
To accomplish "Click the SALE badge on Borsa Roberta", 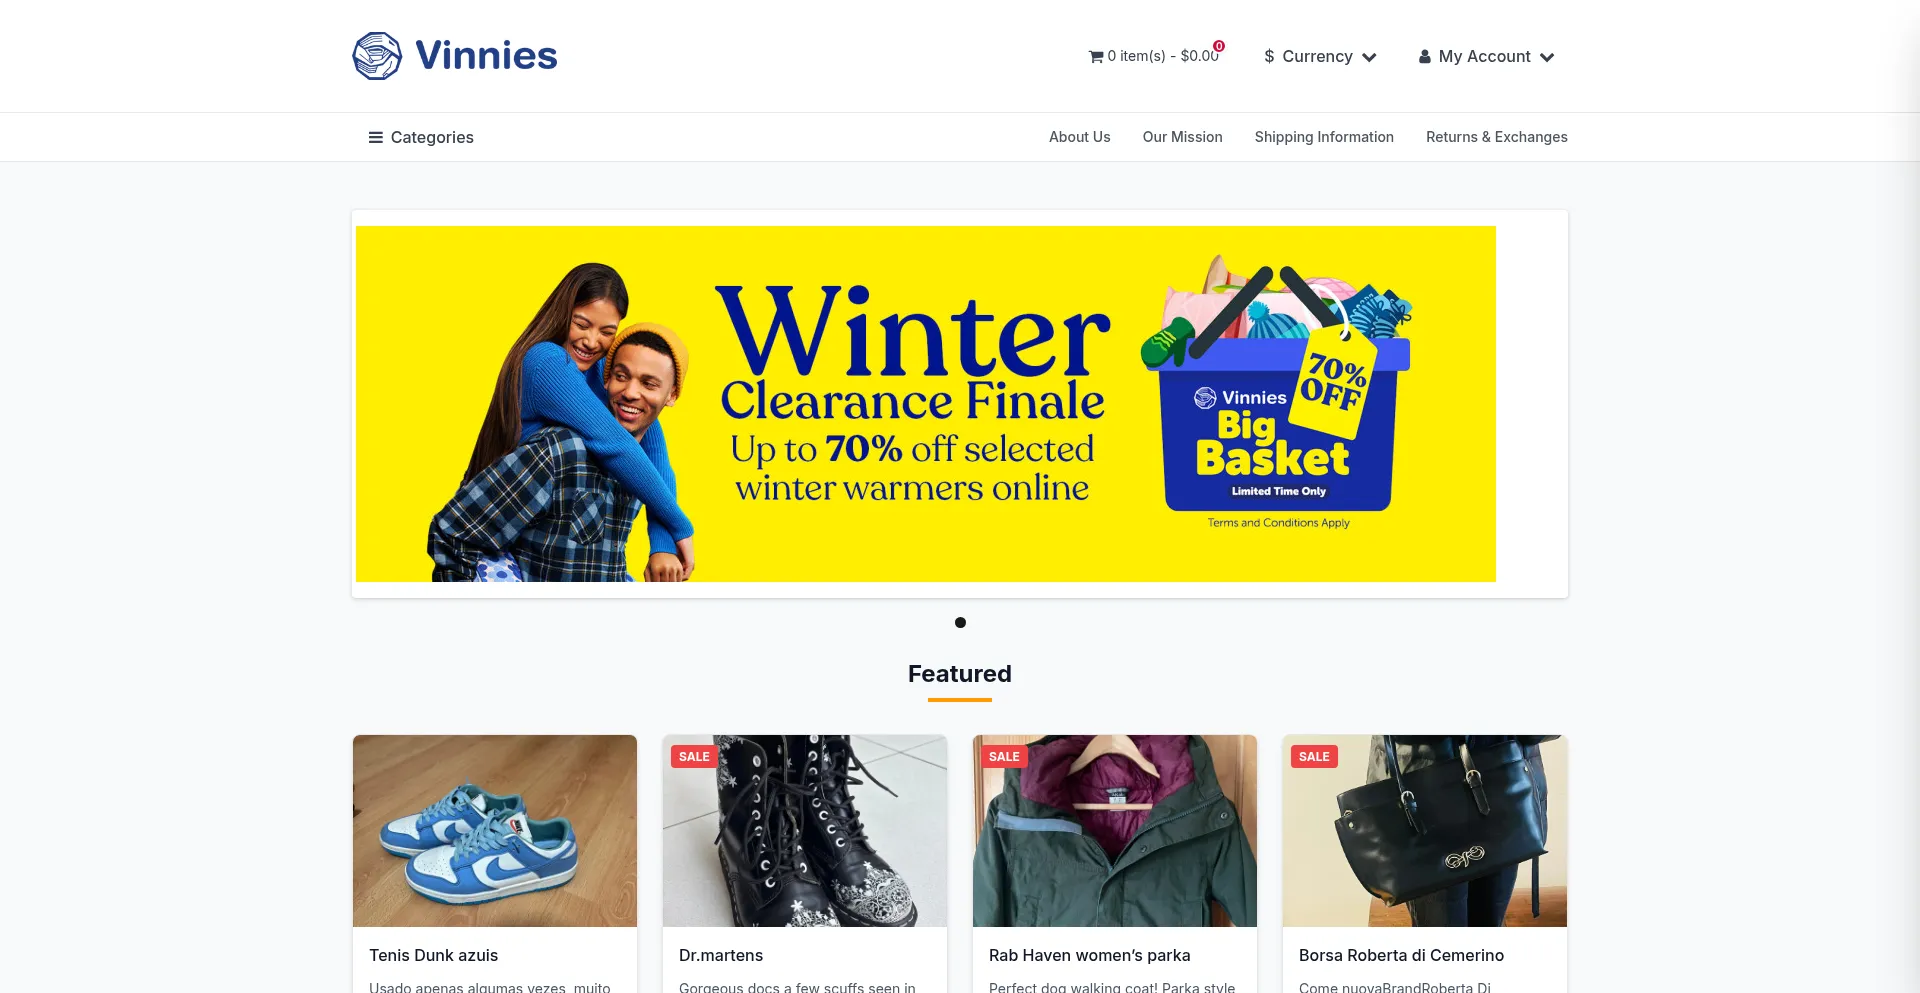I will 1314,756.
